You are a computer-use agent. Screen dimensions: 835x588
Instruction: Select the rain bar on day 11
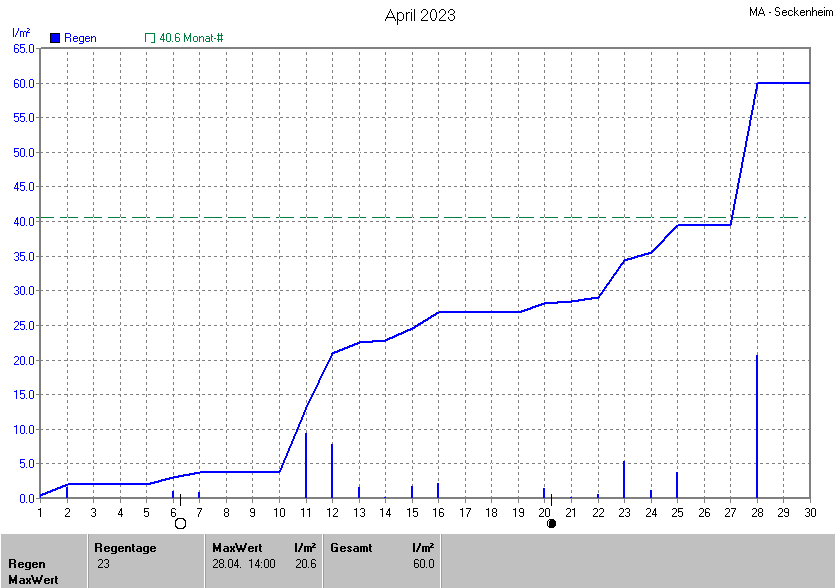pos(306,466)
